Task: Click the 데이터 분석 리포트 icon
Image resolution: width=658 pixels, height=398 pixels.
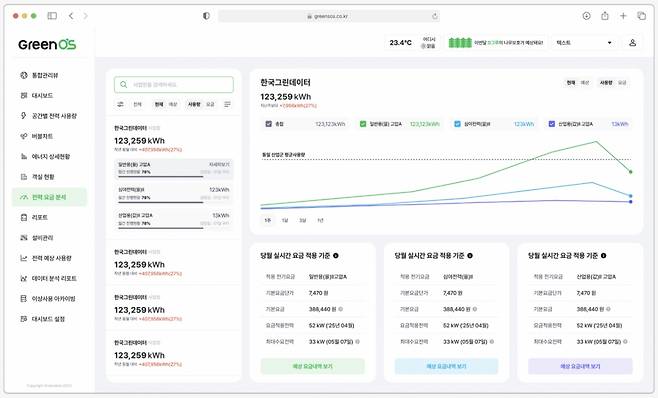Action: (x=24, y=278)
